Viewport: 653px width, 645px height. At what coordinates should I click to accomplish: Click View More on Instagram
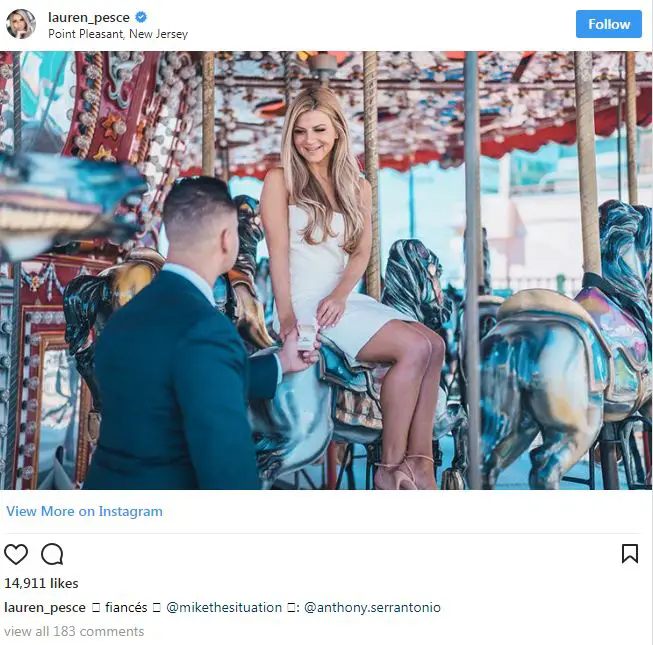[84, 511]
